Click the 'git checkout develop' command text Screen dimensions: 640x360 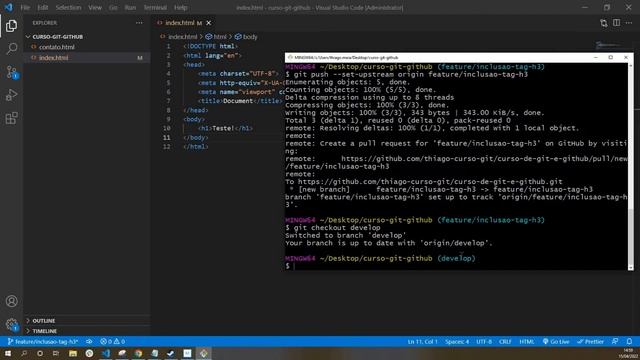pyautogui.click(x=337, y=228)
